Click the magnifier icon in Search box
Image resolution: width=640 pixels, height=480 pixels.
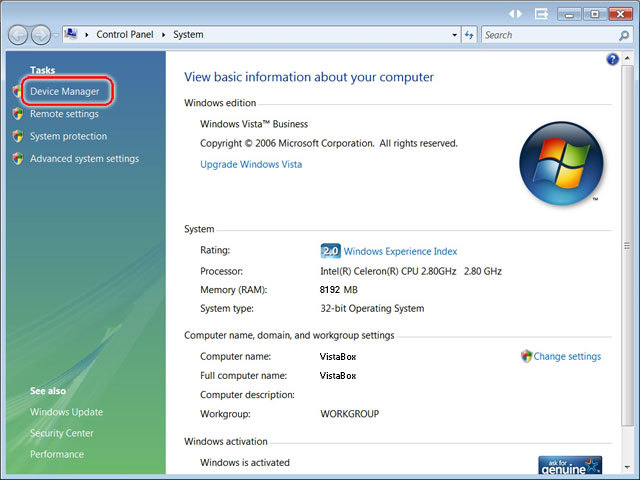(x=622, y=35)
